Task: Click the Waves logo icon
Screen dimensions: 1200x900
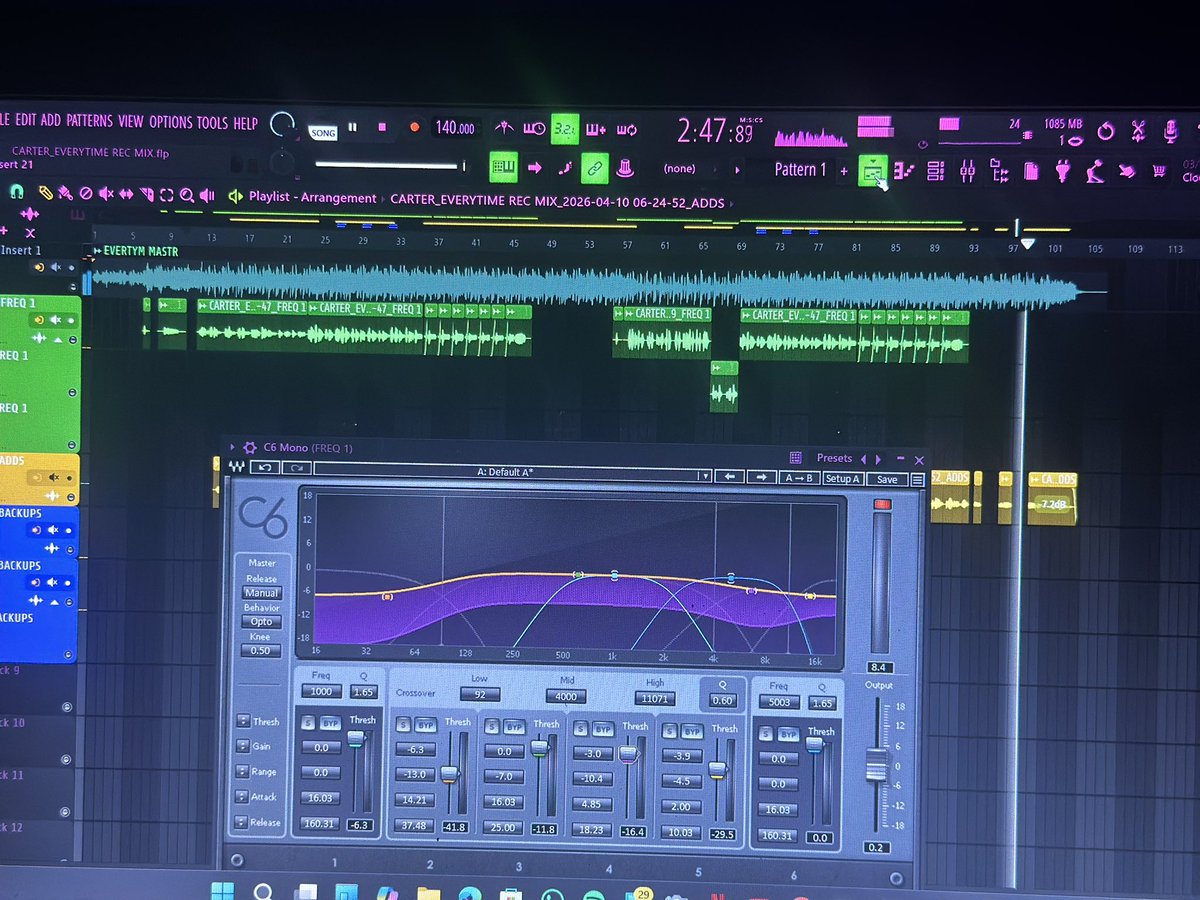Action: coord(237,466)
